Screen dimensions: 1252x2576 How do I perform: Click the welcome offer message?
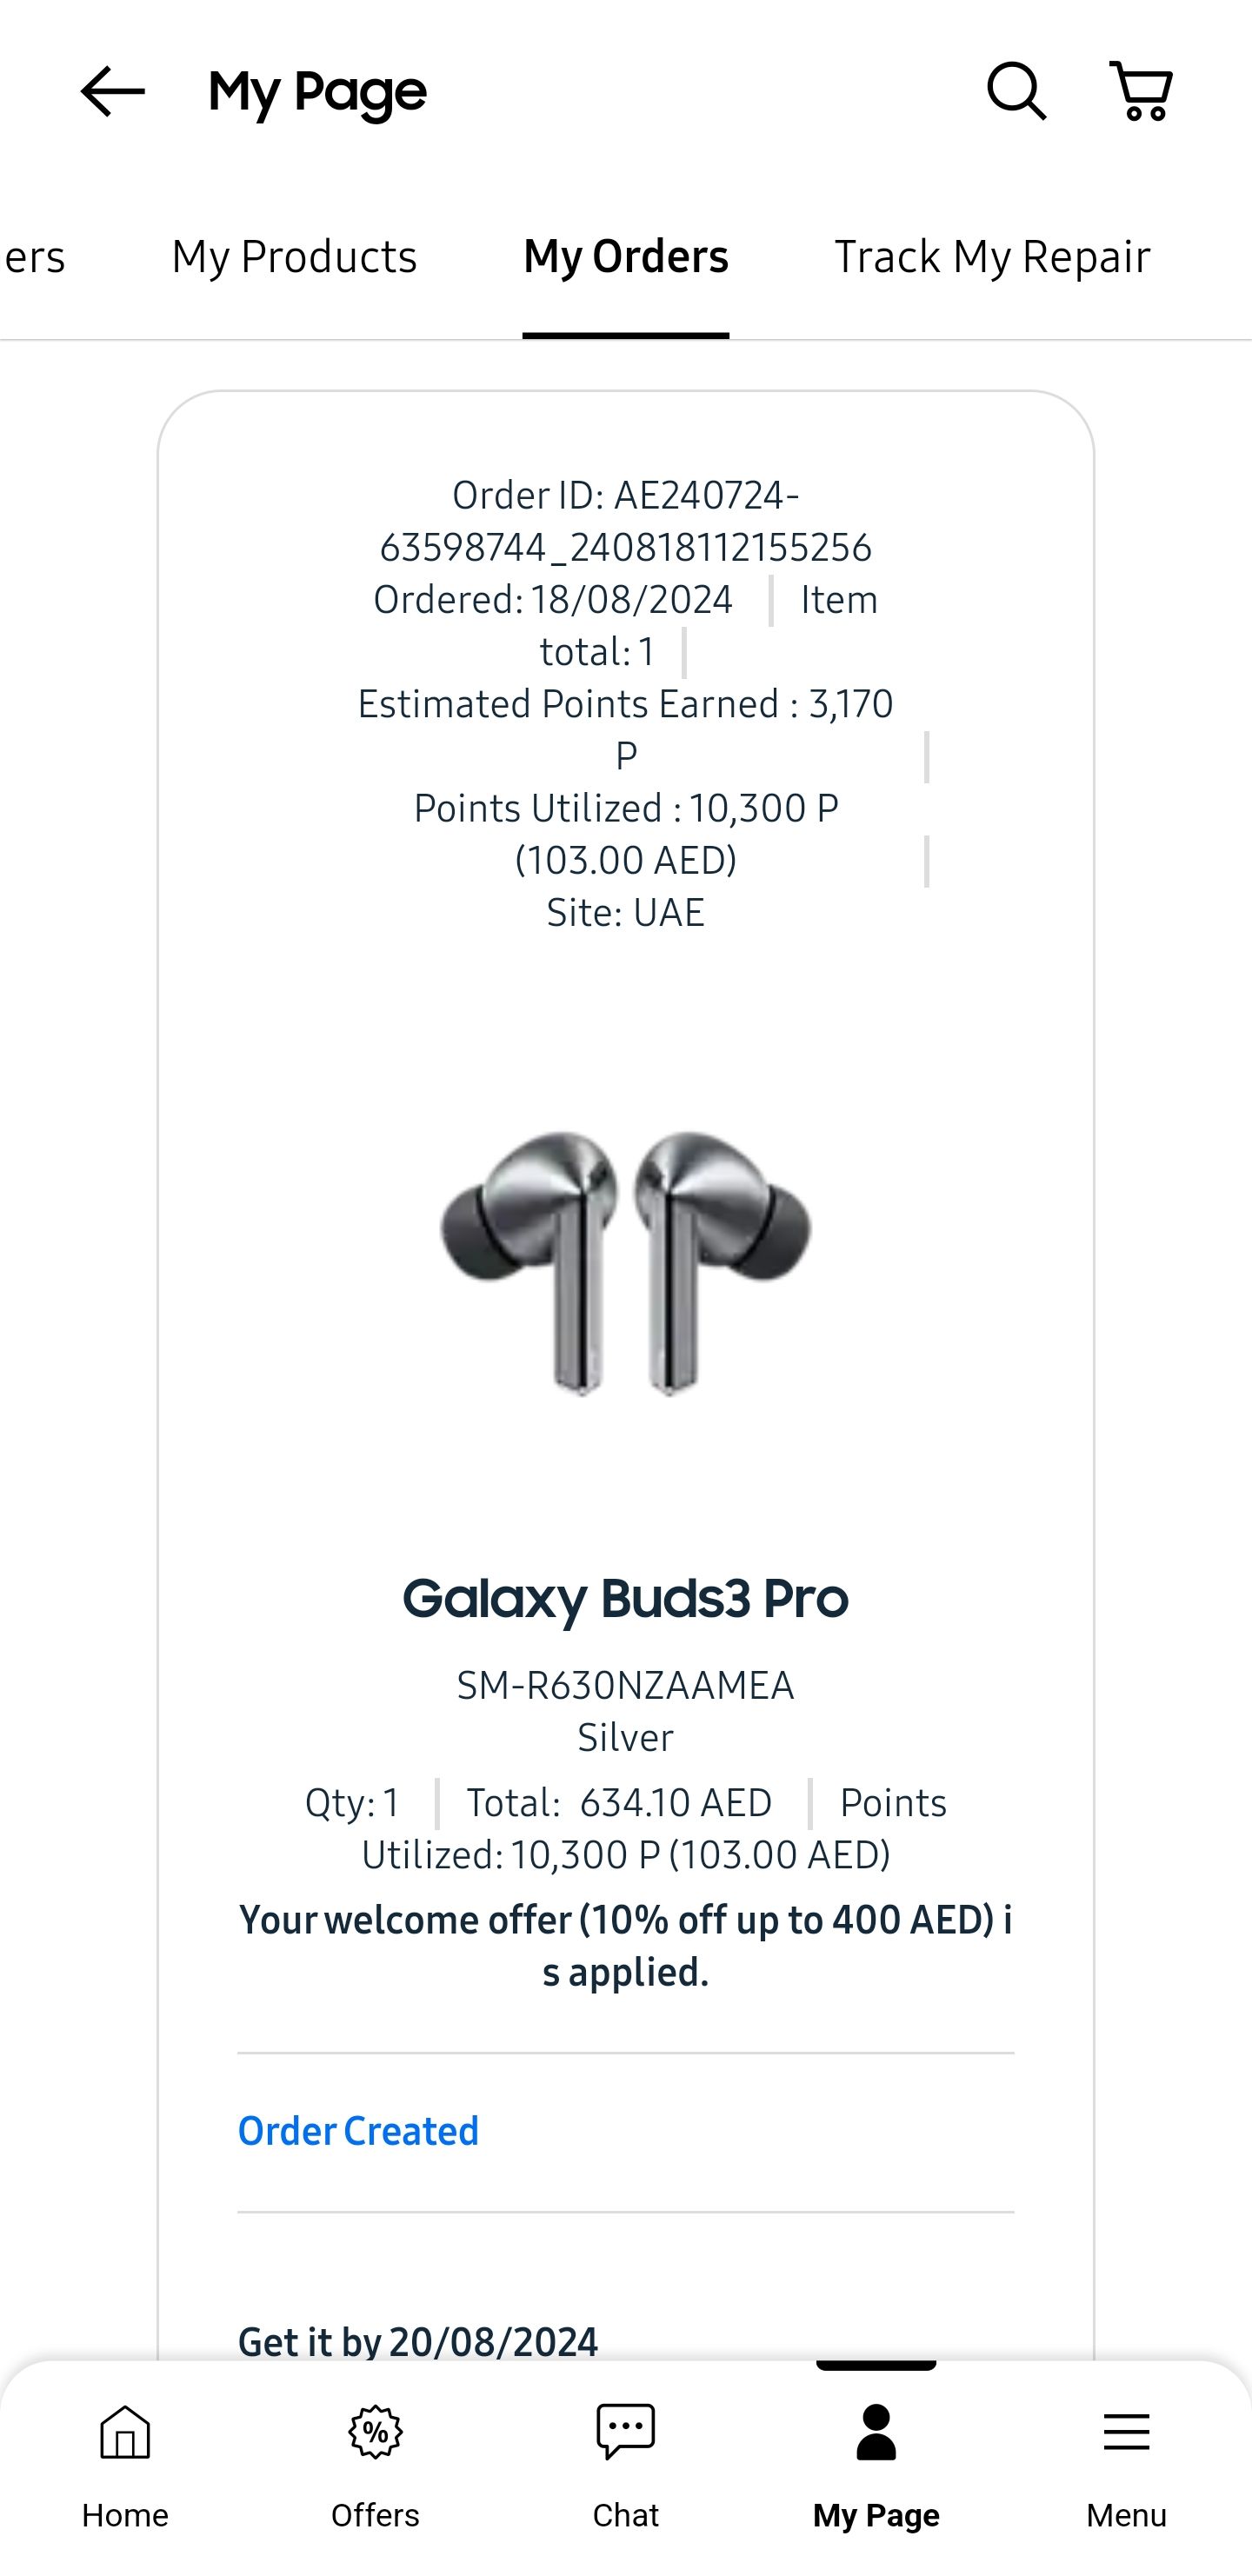click(x=626, y=1945)
